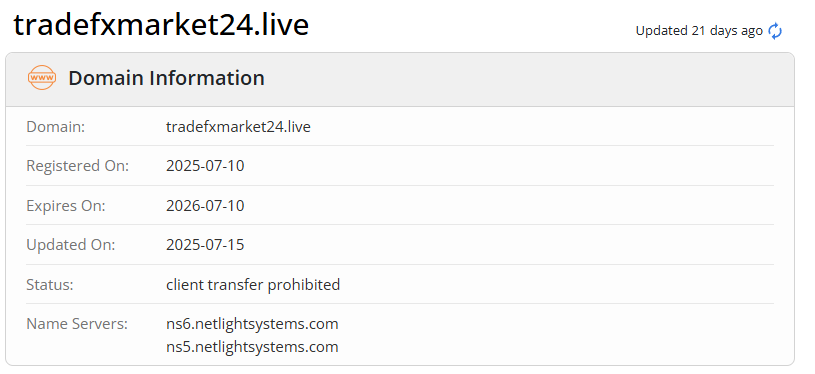This screenshot has height=374, width=815.
Task: Click the client transfer prohibited status
Action: click(253, 285)
